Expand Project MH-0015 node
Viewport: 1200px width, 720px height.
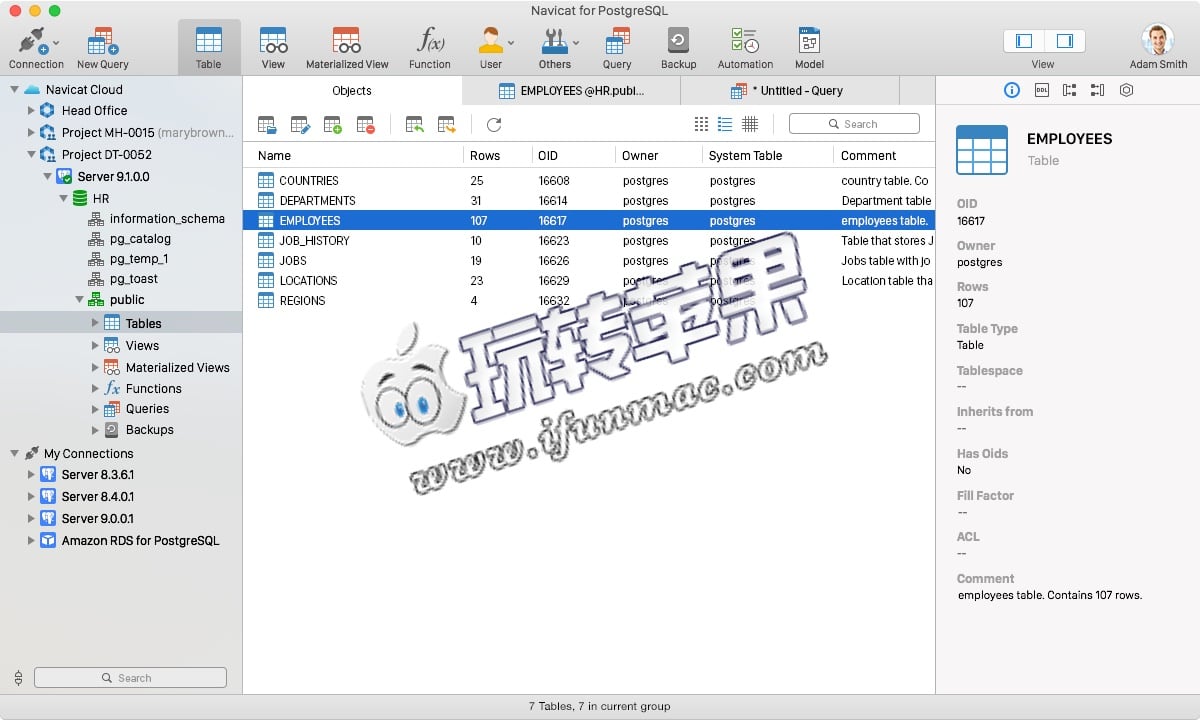(x=31, y=132)
